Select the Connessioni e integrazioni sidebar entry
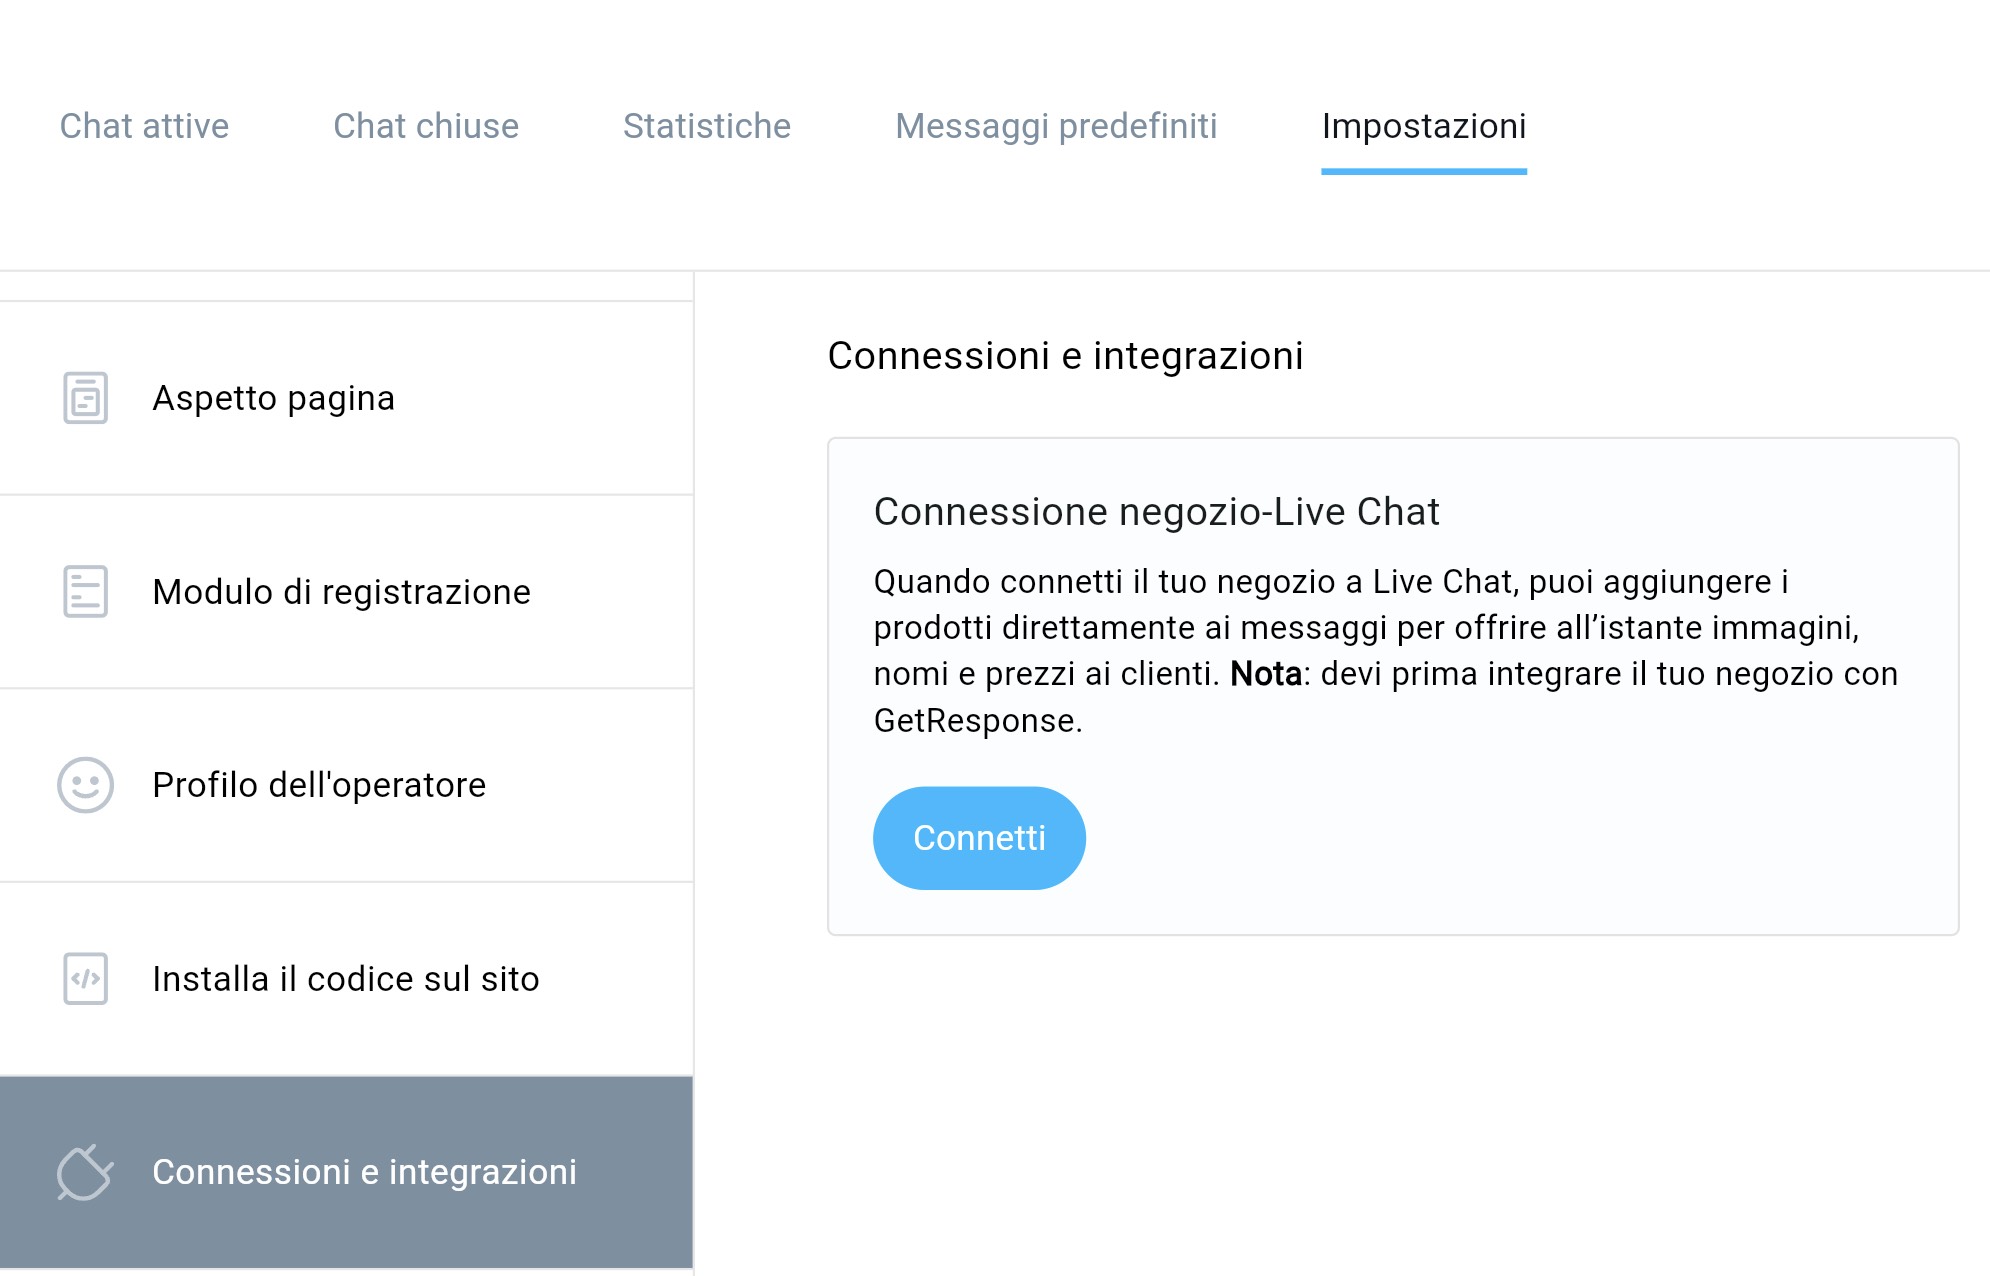 pyautogui.click(x=364, y=1172)
